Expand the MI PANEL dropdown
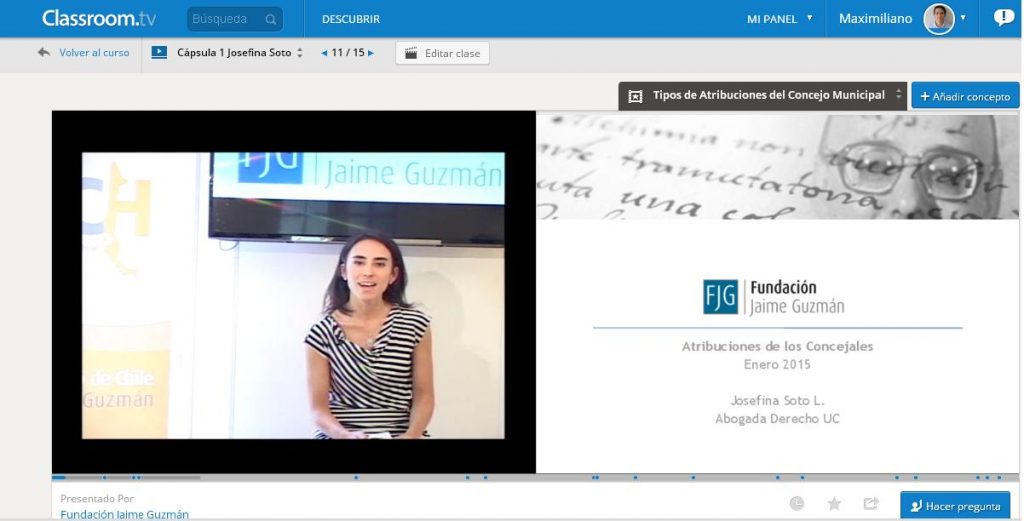Image resolution: width=1024 pixels, height=521 pixels. 779,19
